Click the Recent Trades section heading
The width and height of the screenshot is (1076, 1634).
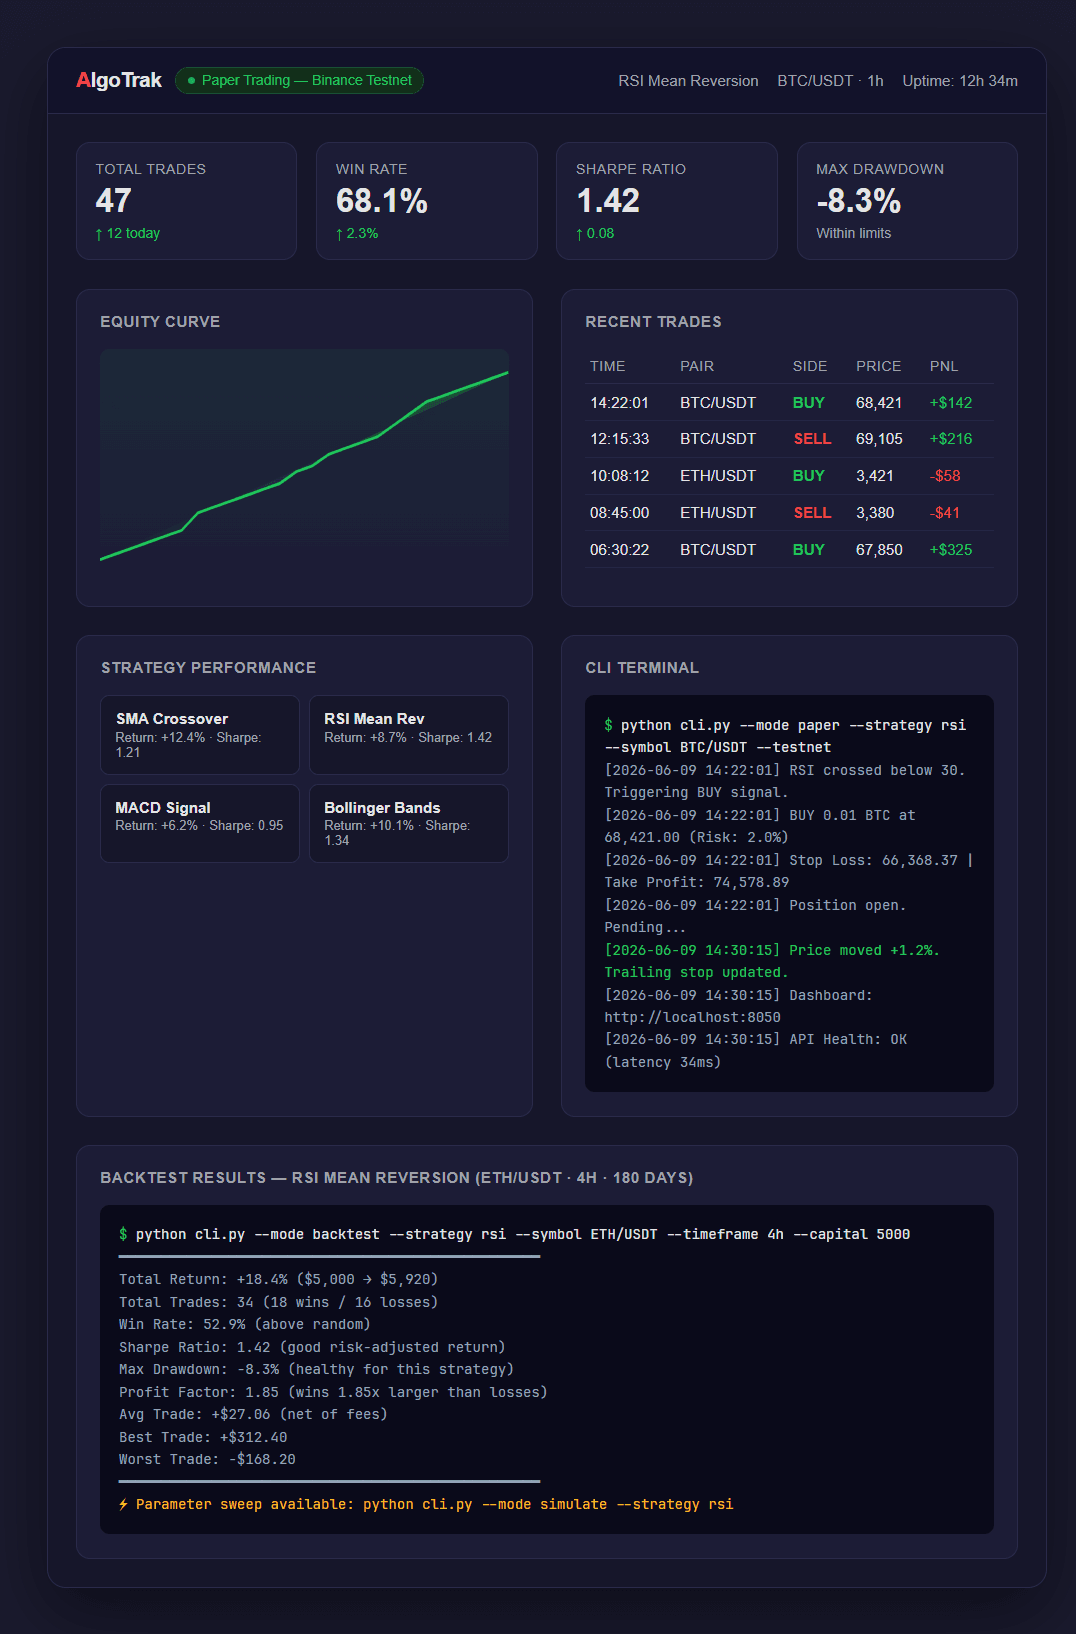point(653,322)
